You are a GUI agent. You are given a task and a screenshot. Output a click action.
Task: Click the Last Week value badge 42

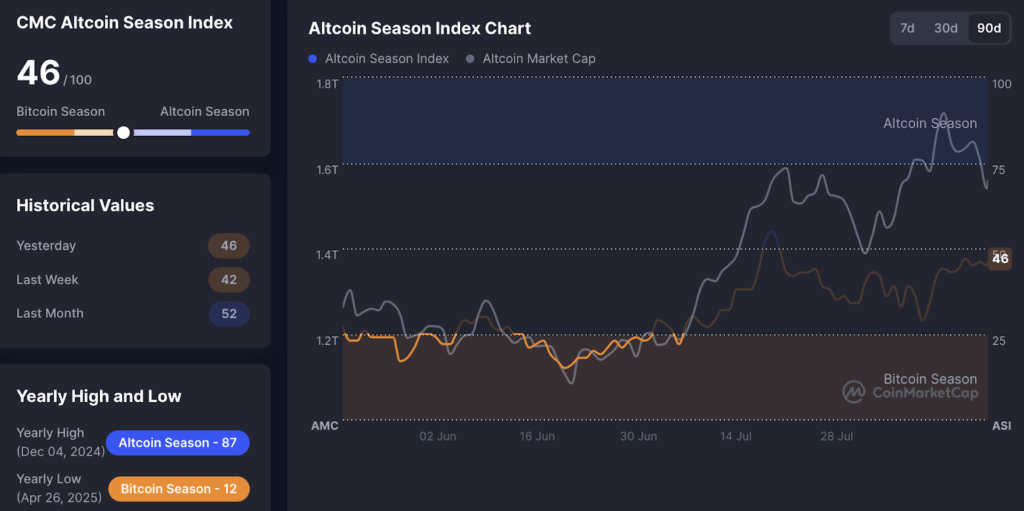[228, 280]
